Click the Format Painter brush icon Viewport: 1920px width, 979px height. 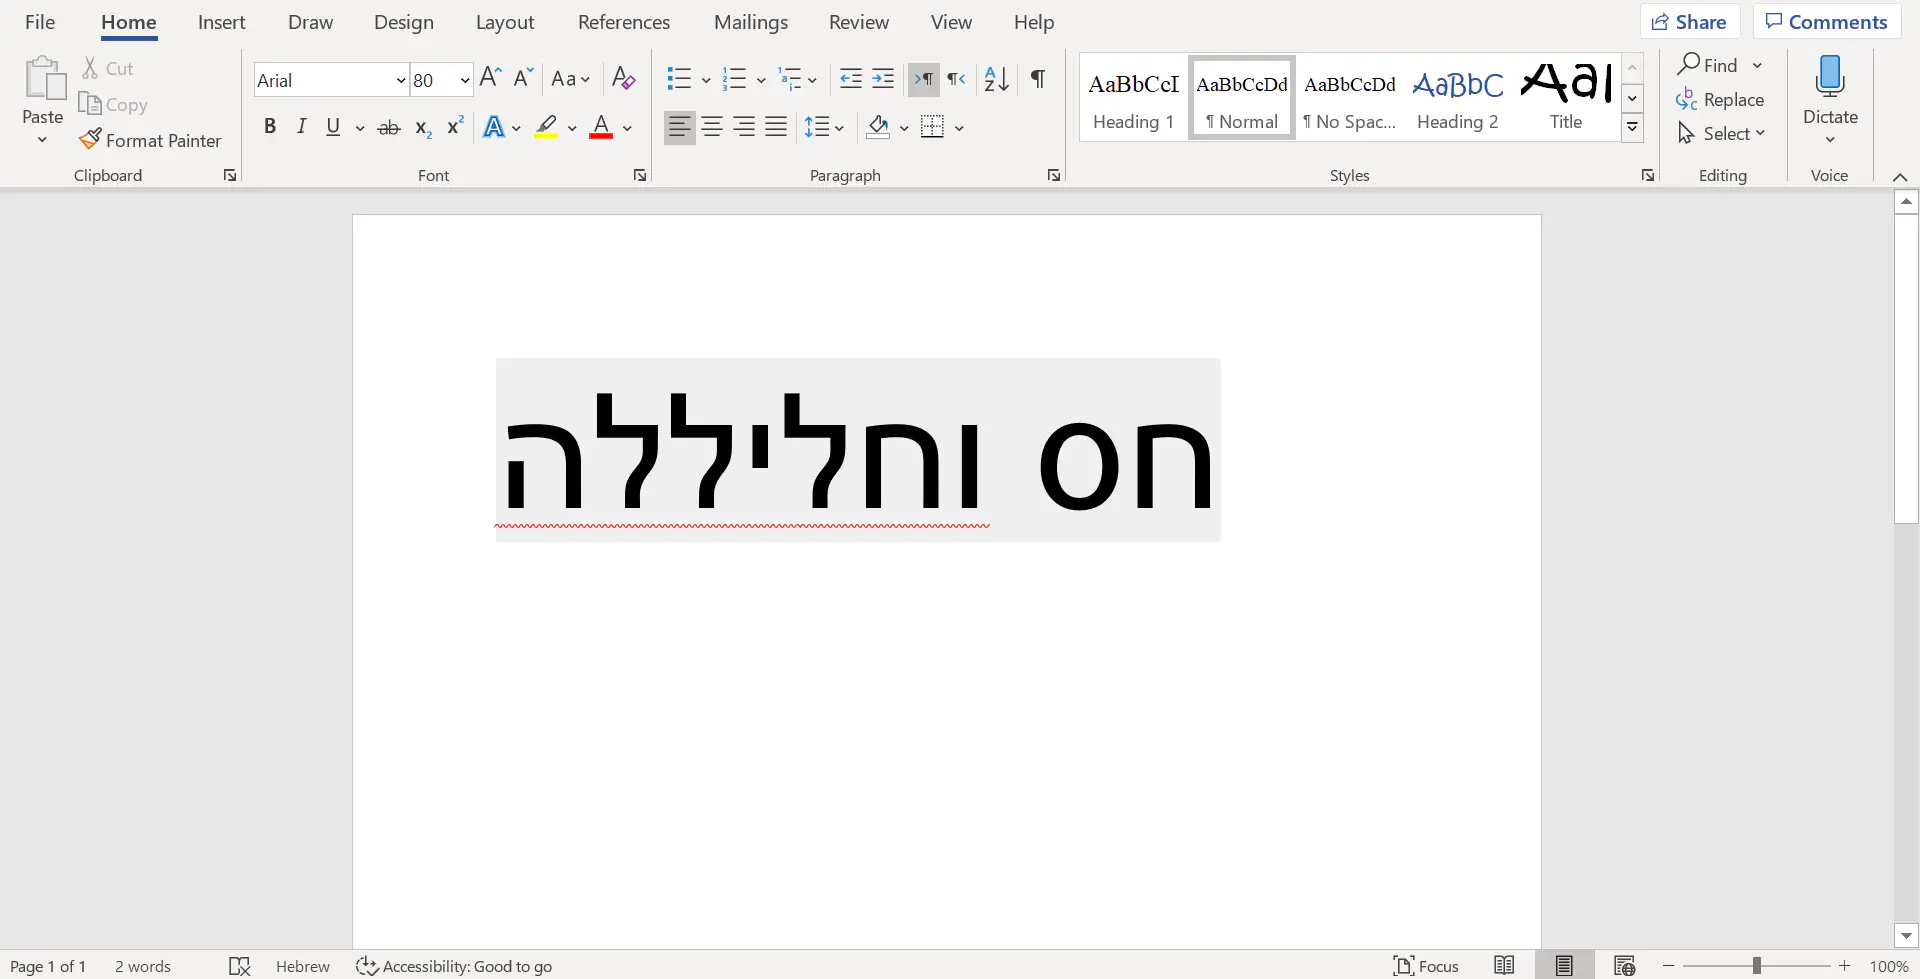[x=90, y=140]
